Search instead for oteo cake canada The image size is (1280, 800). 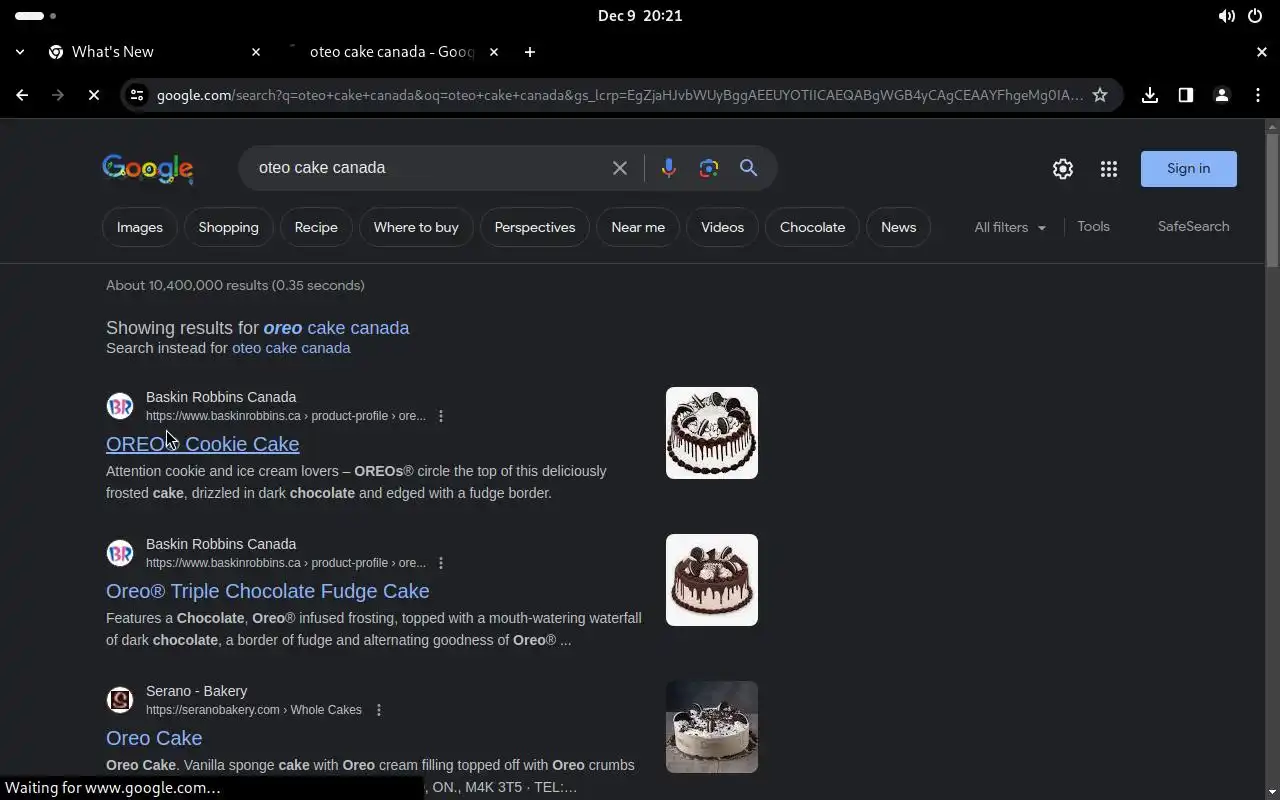[x=291, y=348]
